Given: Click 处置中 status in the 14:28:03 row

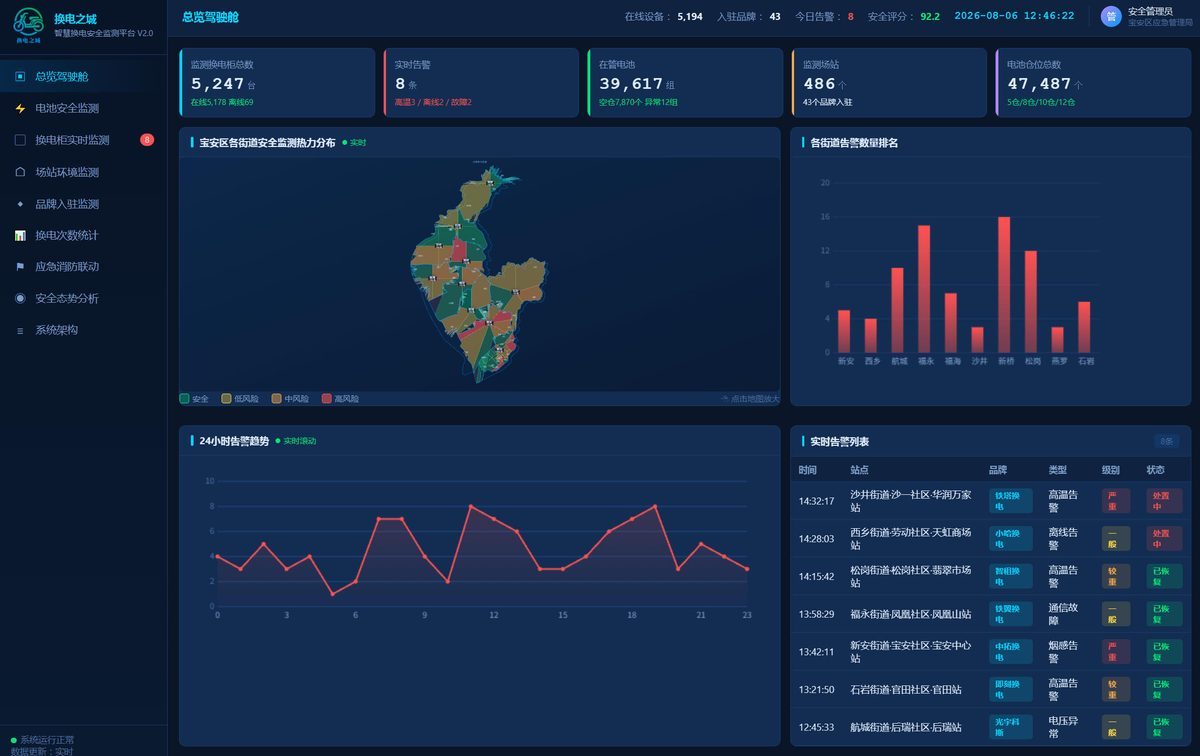Looking at the screenshot, I should [x=1164, y=539].
